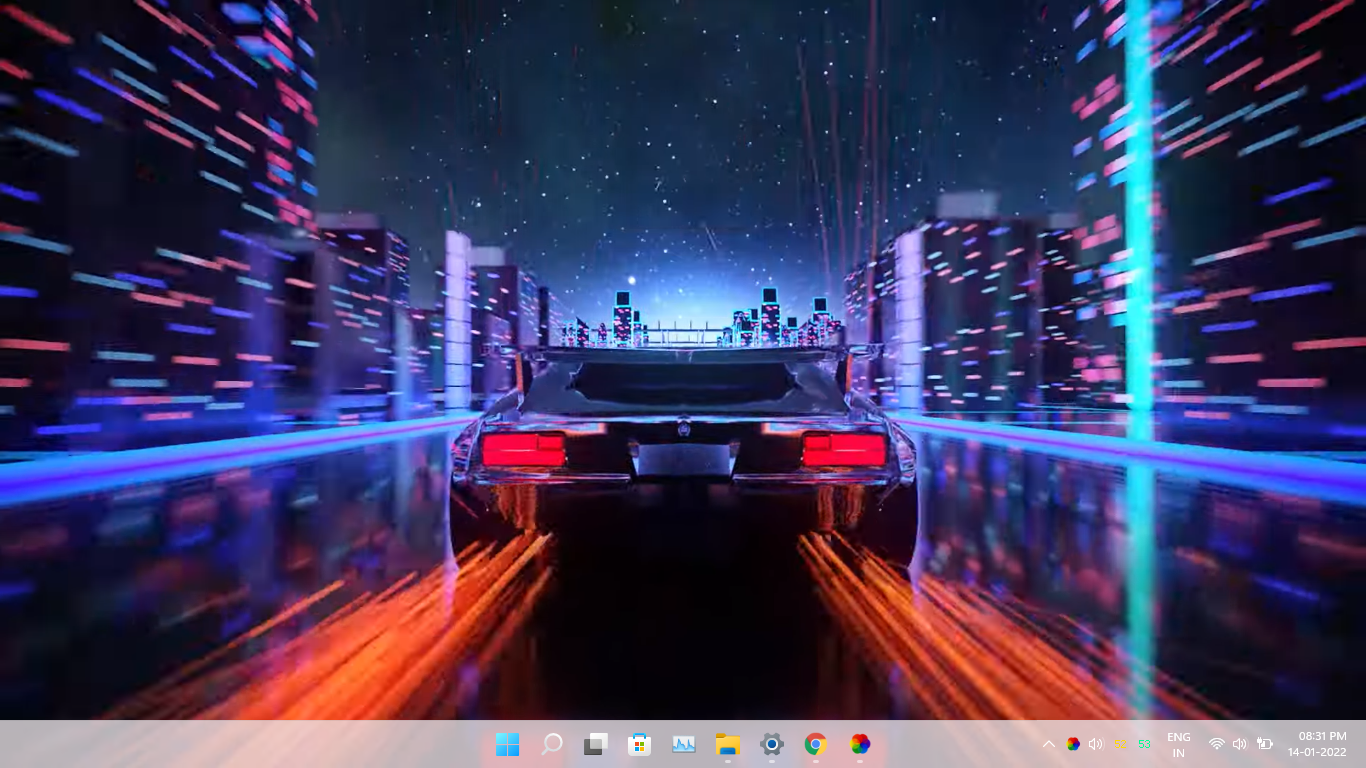The image size is (1366, 768).
Task: Open Windows Search from the taskbar
Action: 552,744
